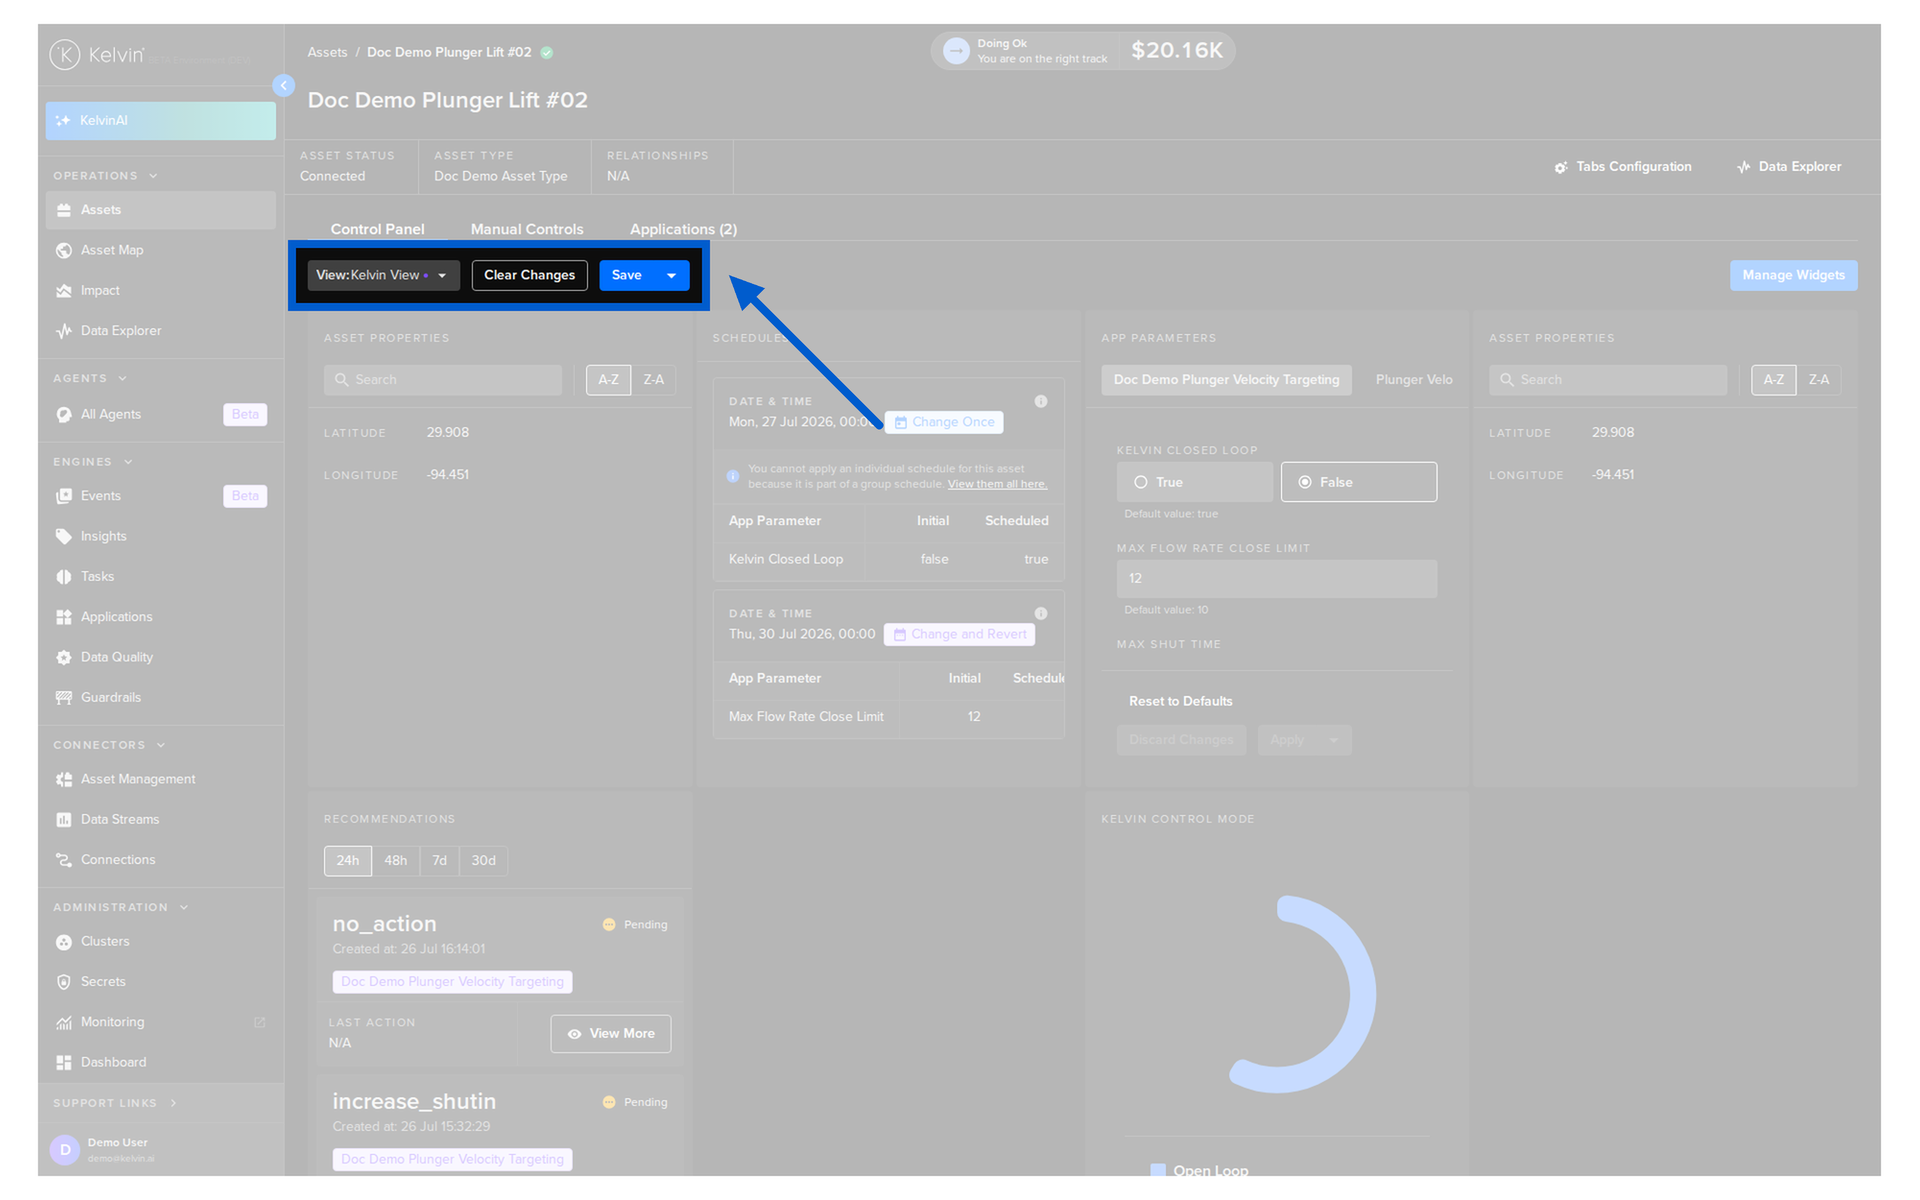Open Monitoring external link icon
The width and height of the screenshot is (1920, 1200).
pos(260,1022)
